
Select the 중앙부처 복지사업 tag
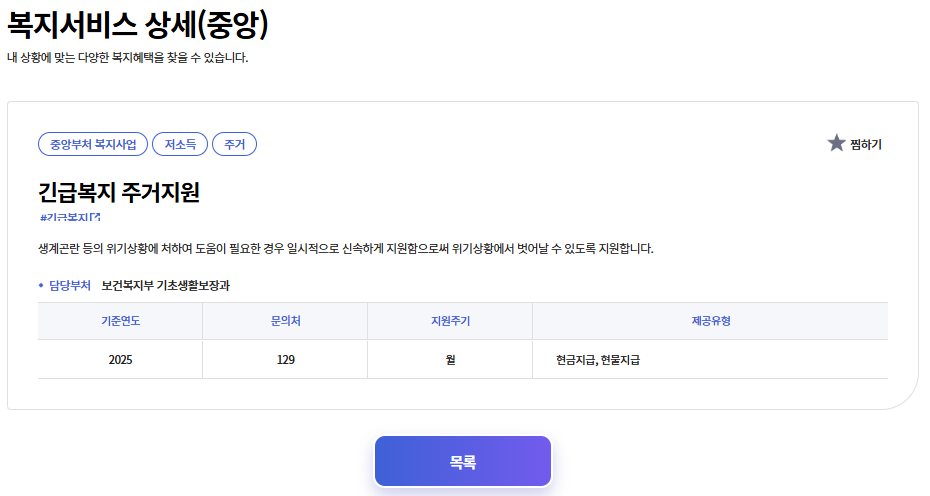click(93, 145)
